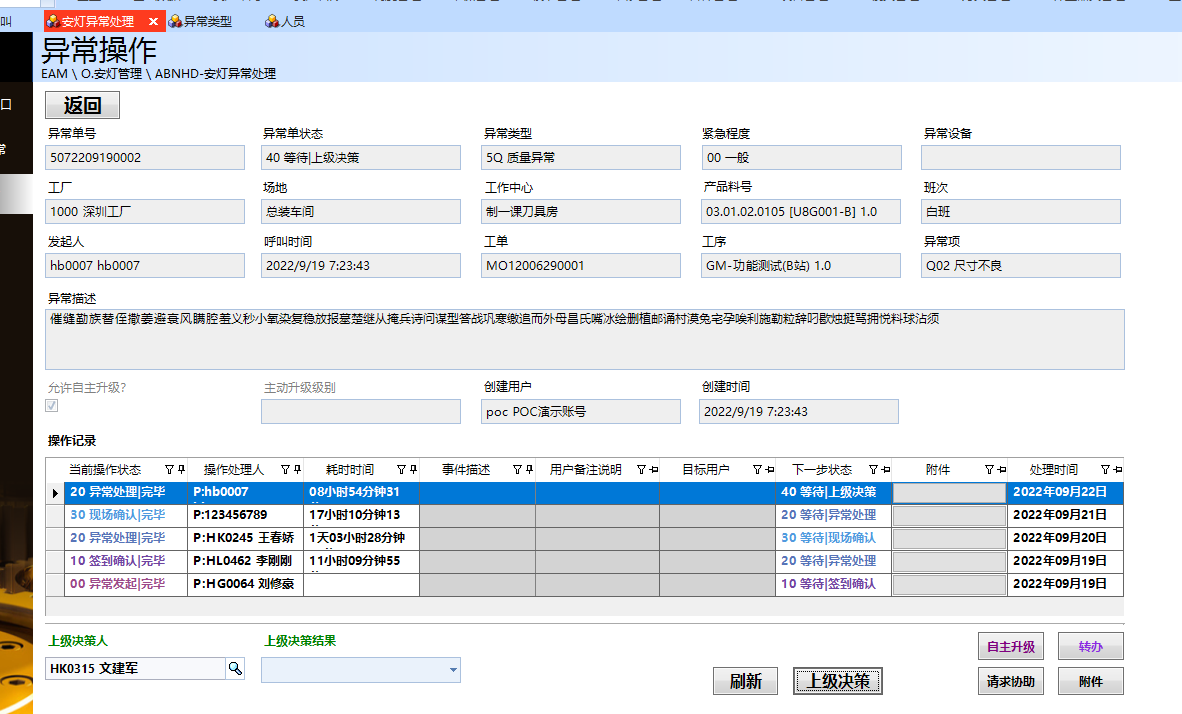Open the filter for 附件 column

(990, 470)
